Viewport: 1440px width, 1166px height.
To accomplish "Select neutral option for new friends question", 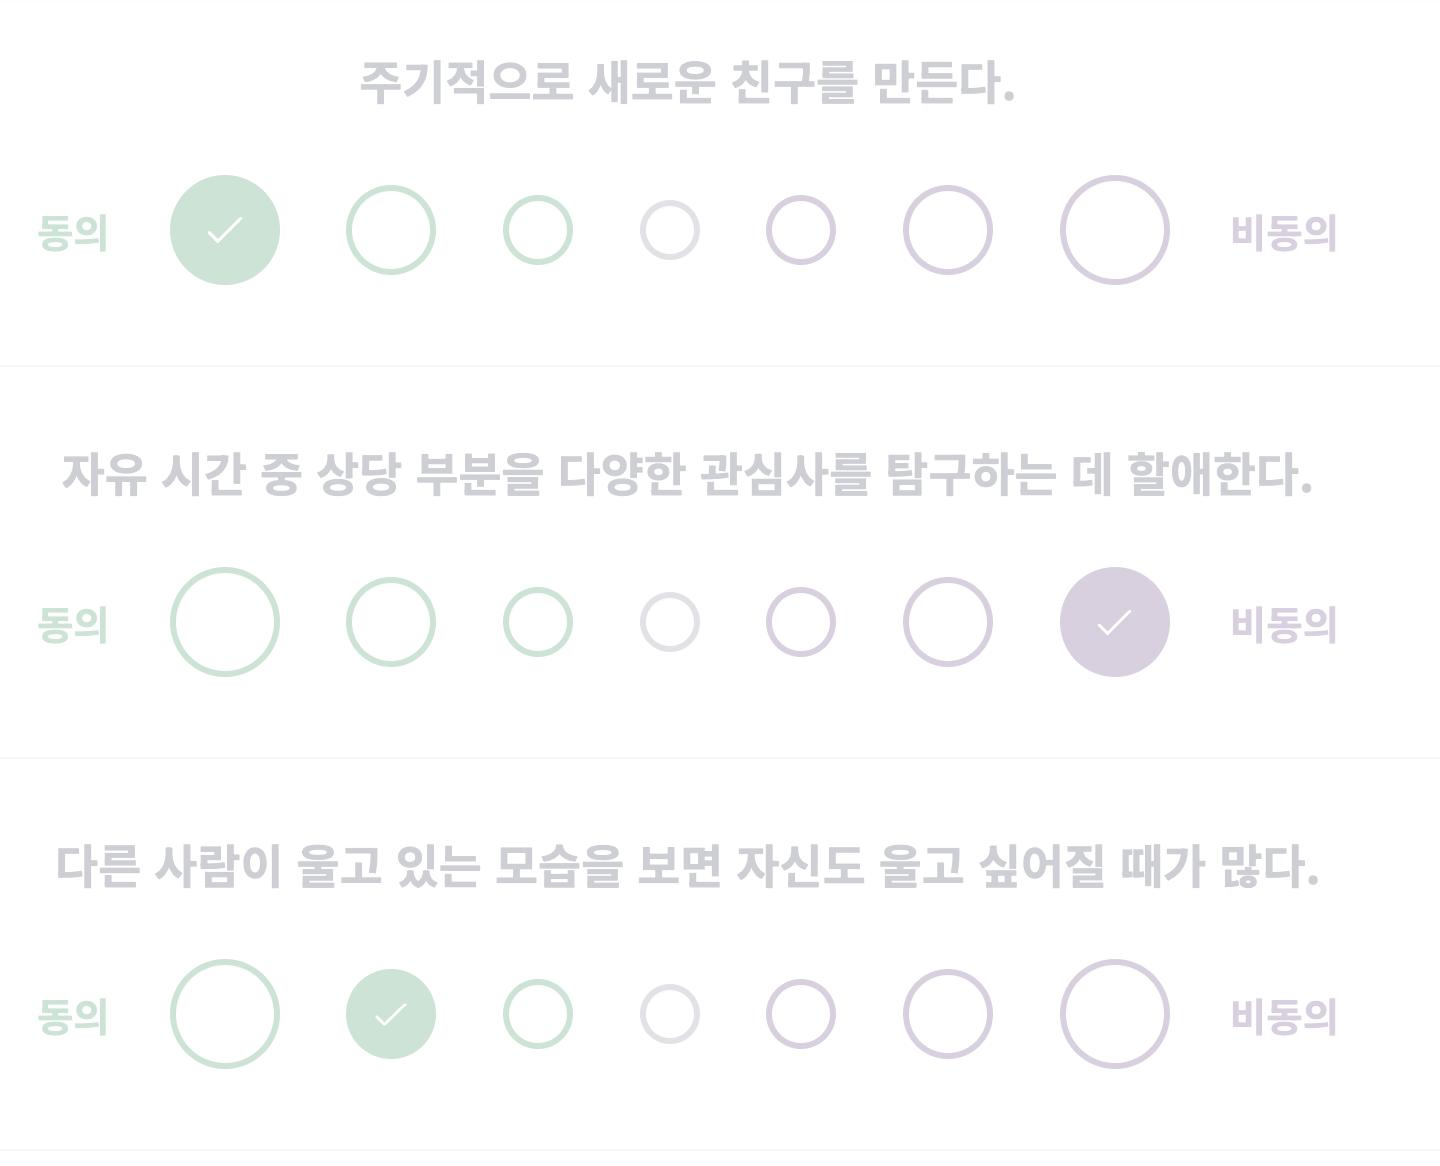I will pos(670,230).
